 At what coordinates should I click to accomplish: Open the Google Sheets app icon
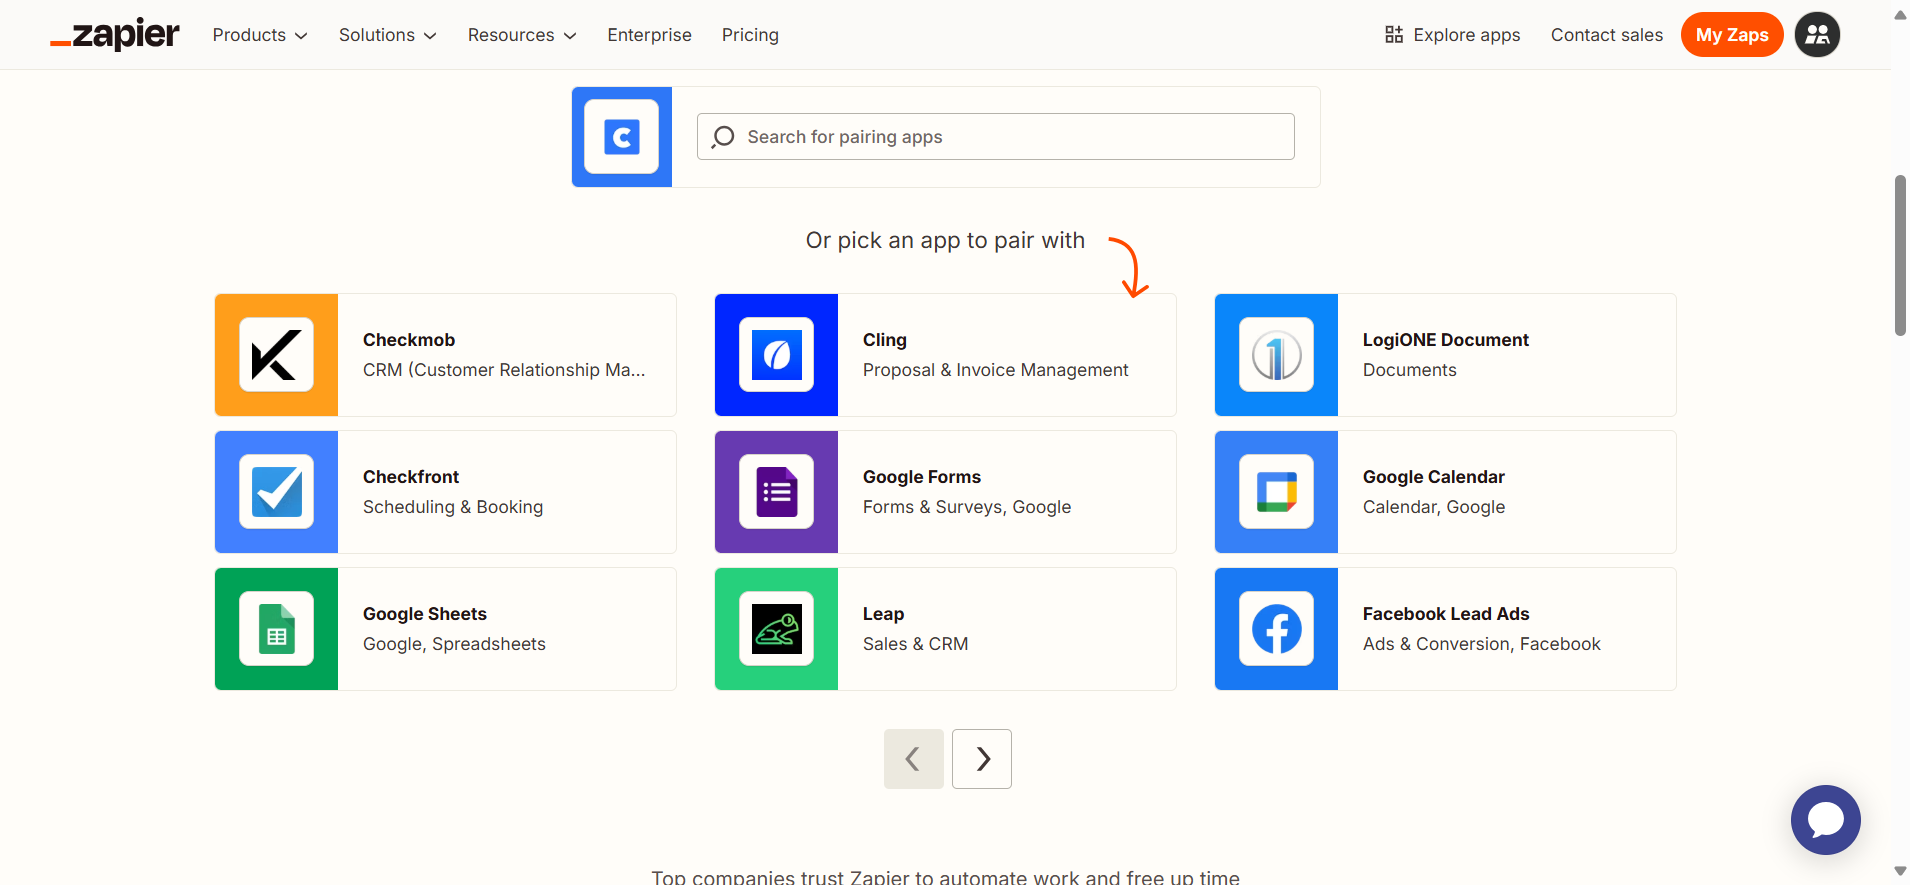pos(276,629)
